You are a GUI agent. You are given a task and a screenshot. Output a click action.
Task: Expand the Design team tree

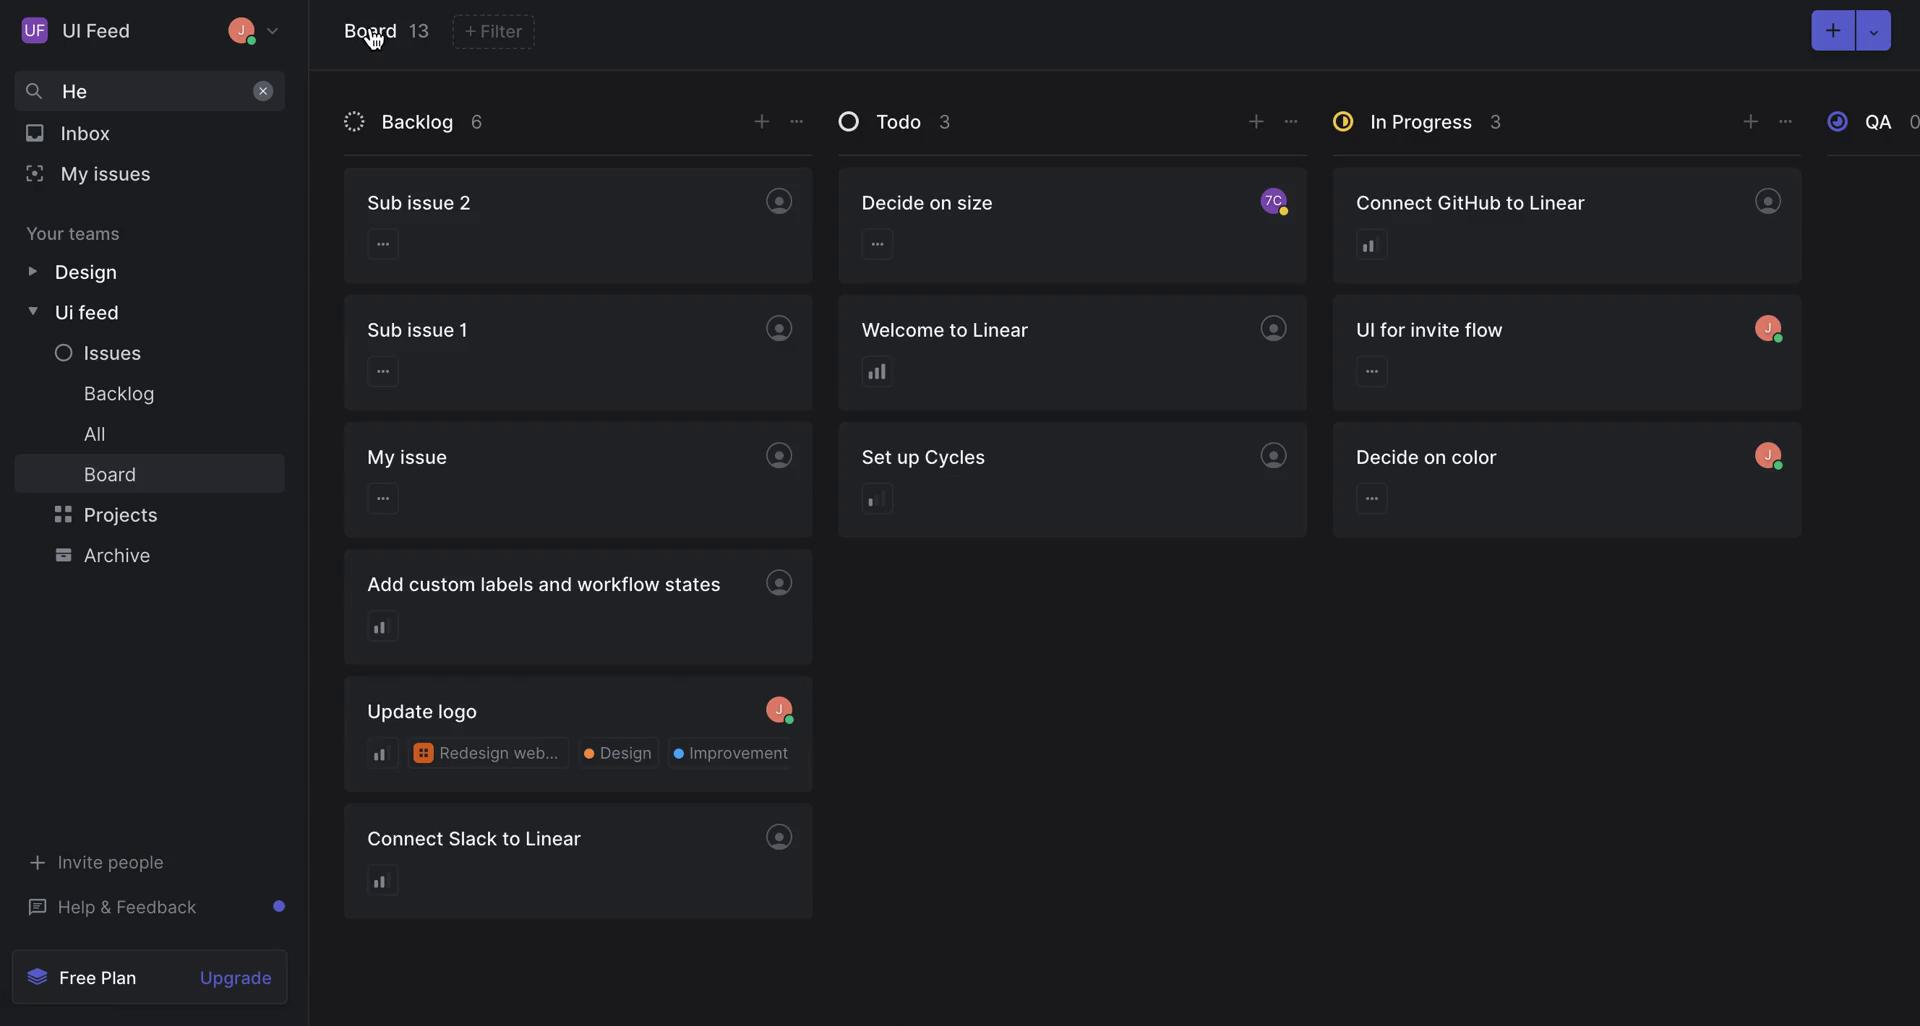pyautogui.click(x=32, y=272)
